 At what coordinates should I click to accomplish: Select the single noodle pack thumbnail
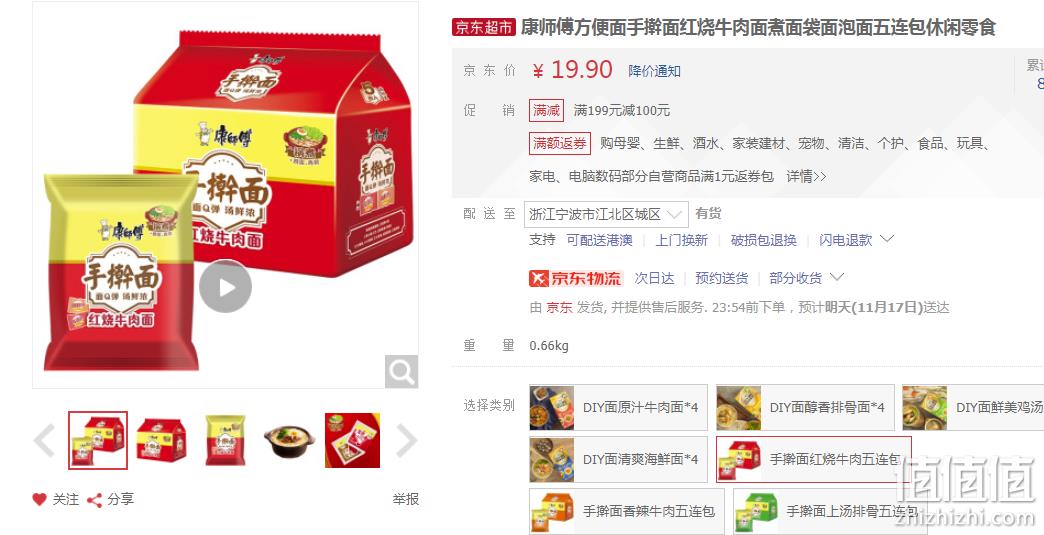[225, 440]
